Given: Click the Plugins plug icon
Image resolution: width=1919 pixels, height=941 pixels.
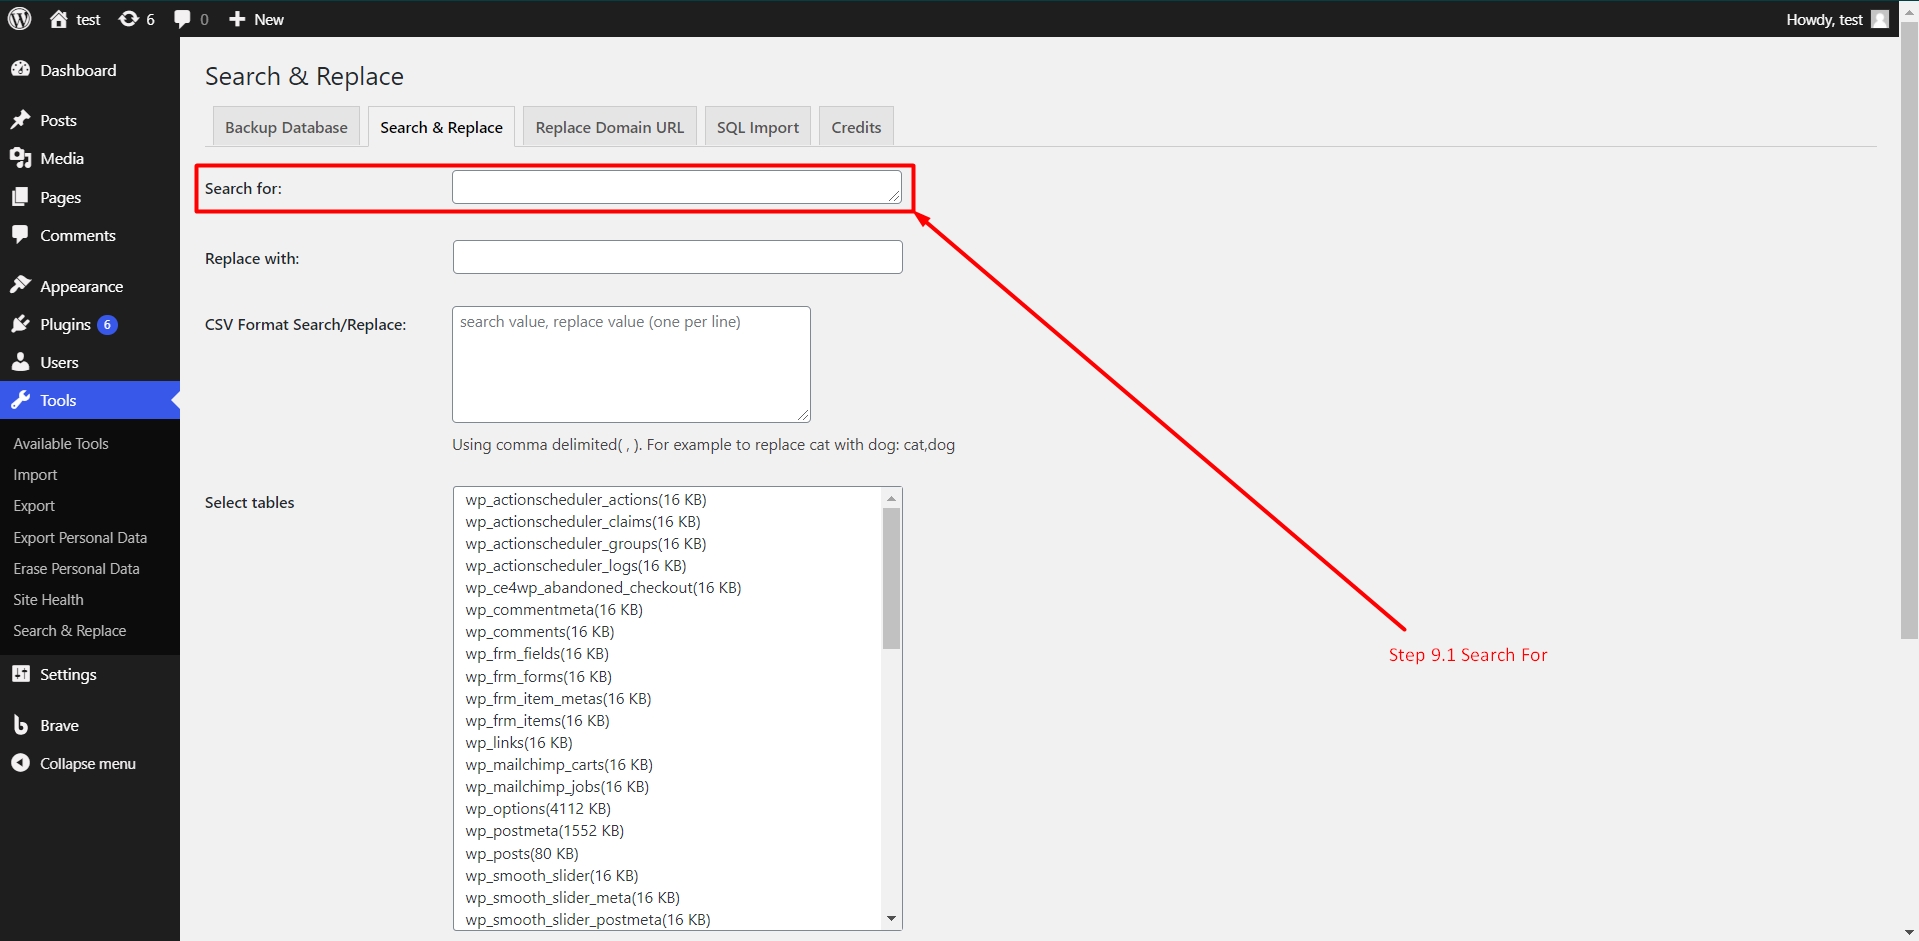Looking at the screenshot, I should coord(20,324).
